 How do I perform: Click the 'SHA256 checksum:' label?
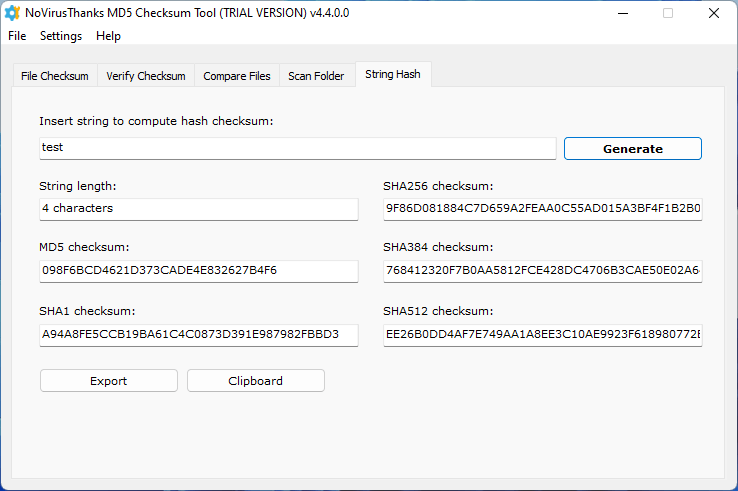pos(438,186)
